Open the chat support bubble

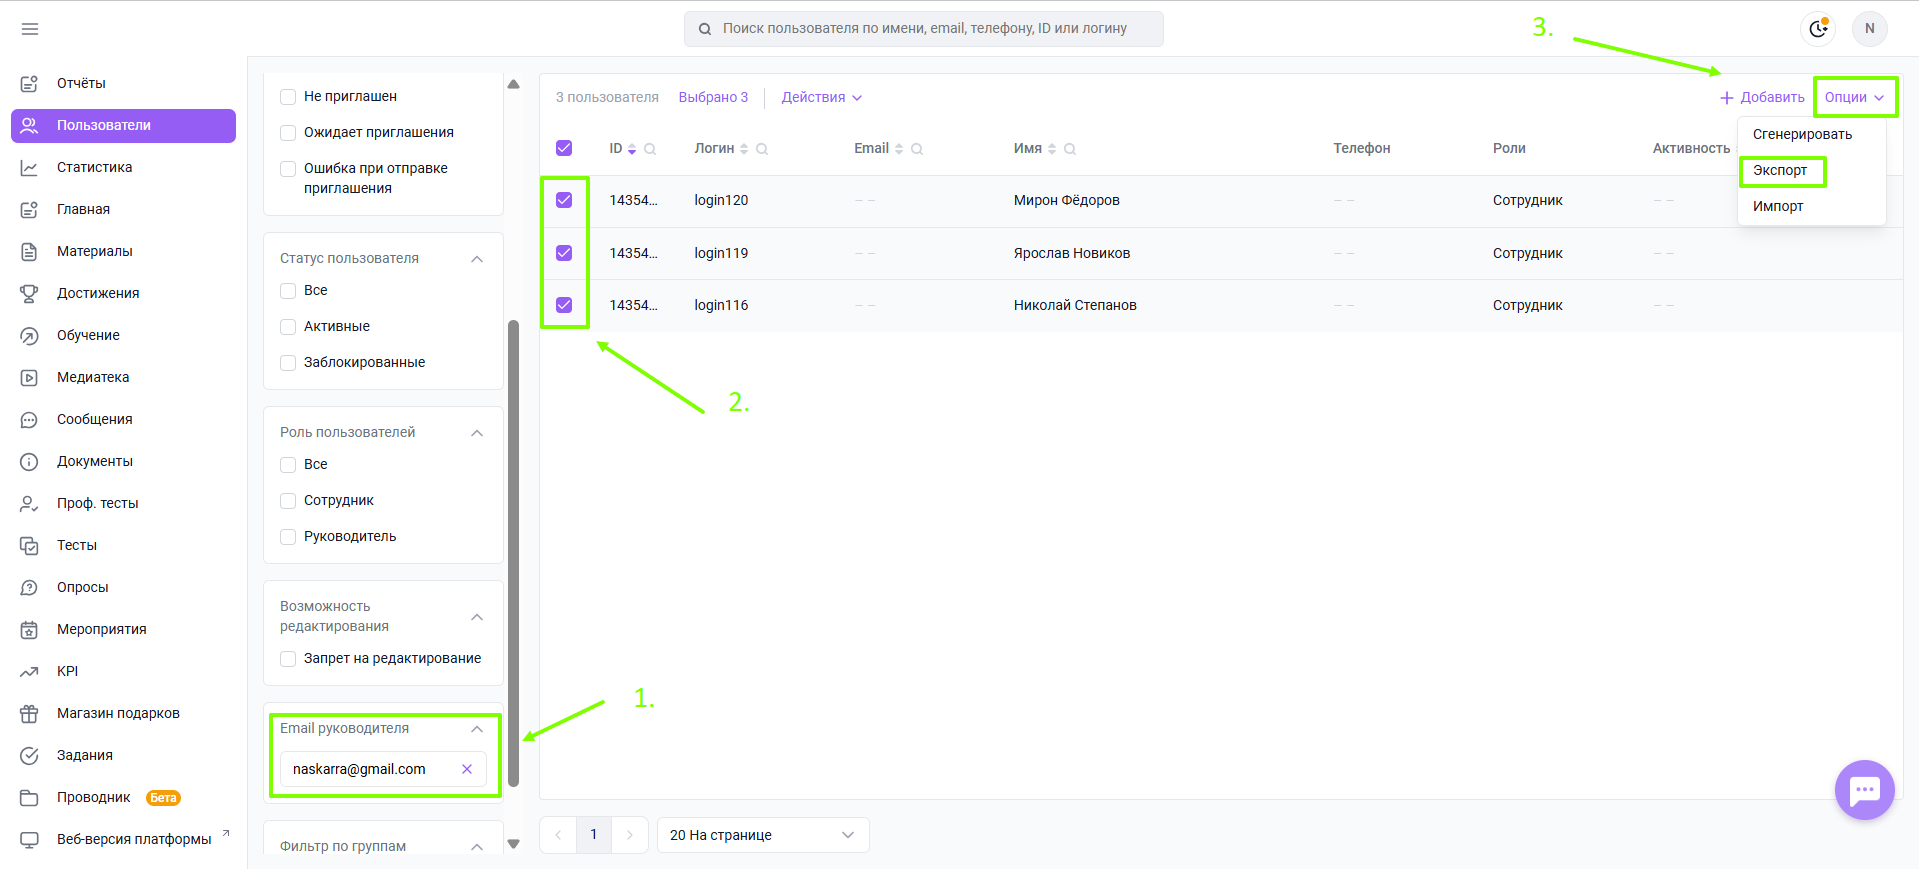click(x=1864, y=790)
